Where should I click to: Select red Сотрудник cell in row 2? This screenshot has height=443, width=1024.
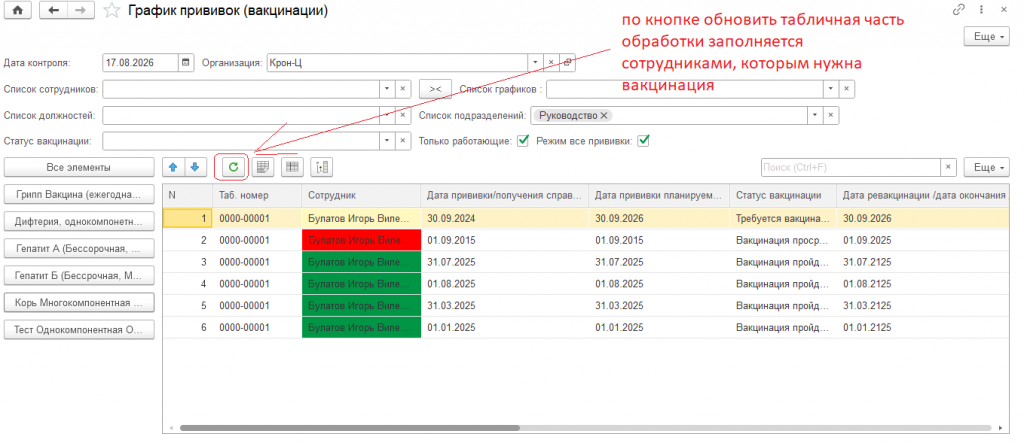(x=361, y=240)
